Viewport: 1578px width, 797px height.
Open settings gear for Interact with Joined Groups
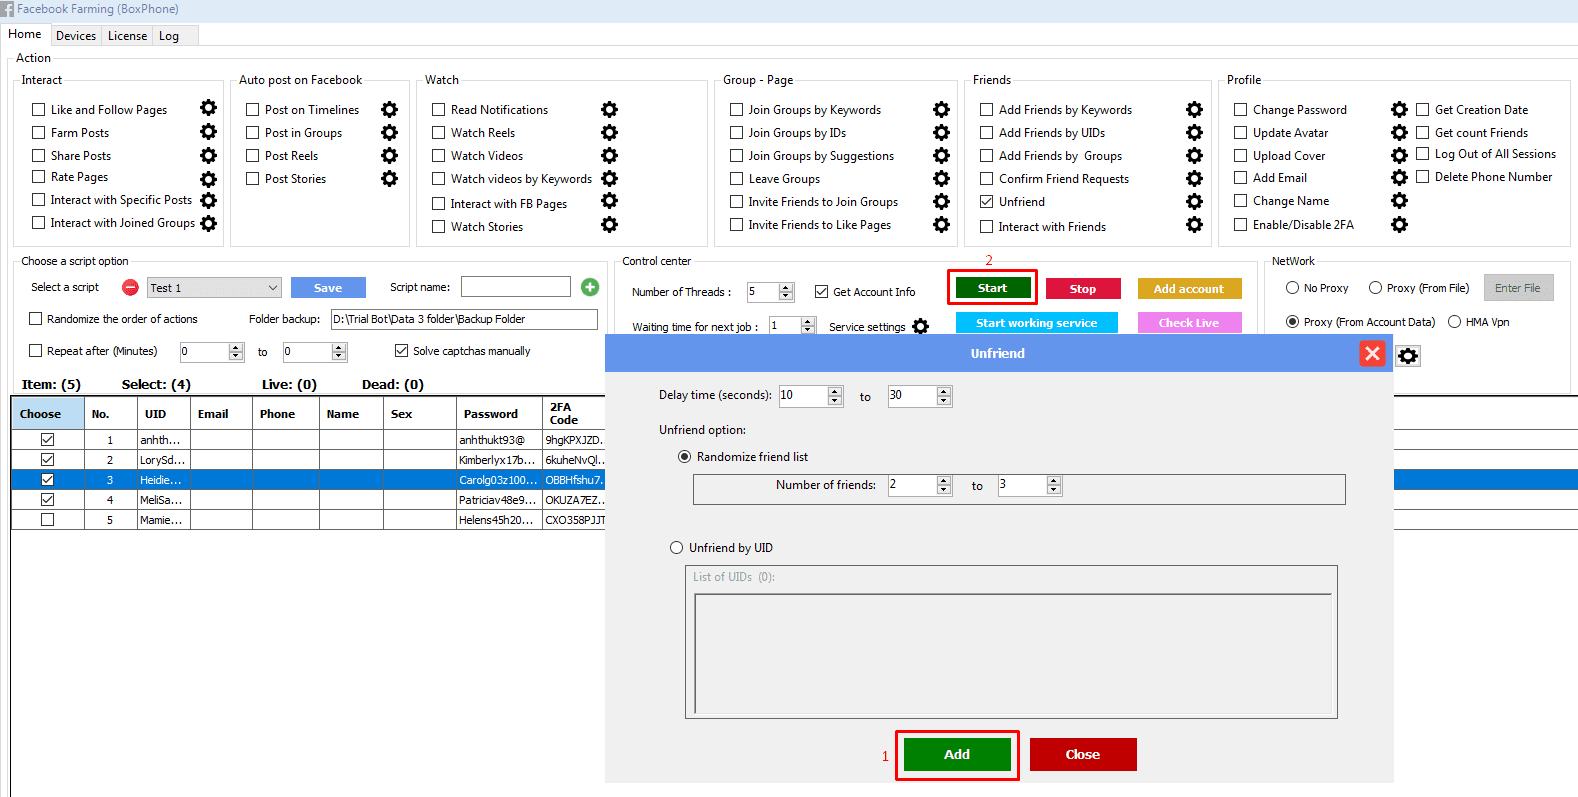(208, 223)
